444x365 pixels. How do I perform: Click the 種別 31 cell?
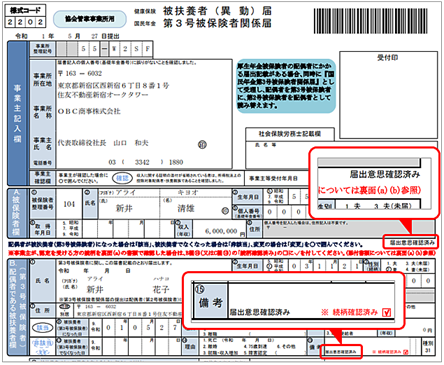(x=428, y=346)
